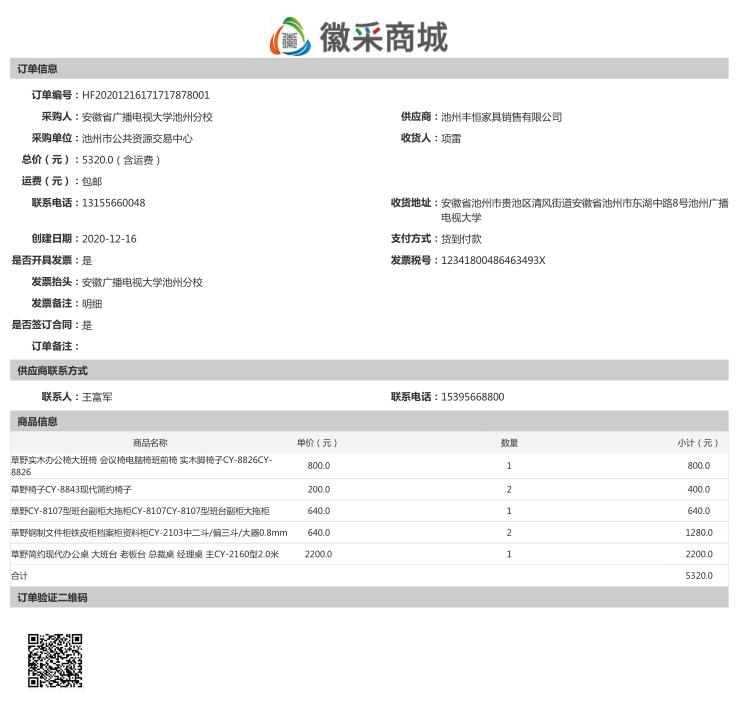Select supplier name 池州丰恒家具销售有限公司
This screenshot has height=710, width=741.
[x=501, y=117]
